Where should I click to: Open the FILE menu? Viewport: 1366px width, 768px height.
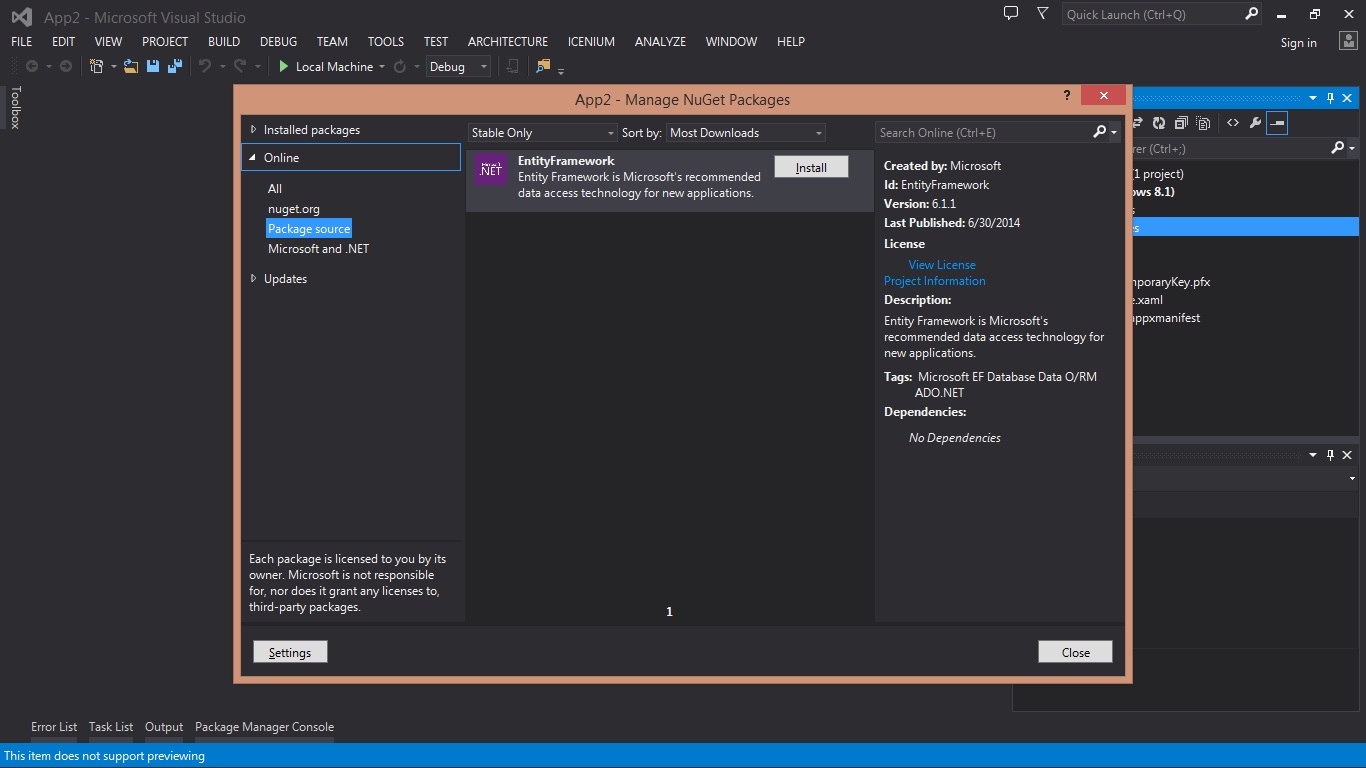click(x=22, y=42)
